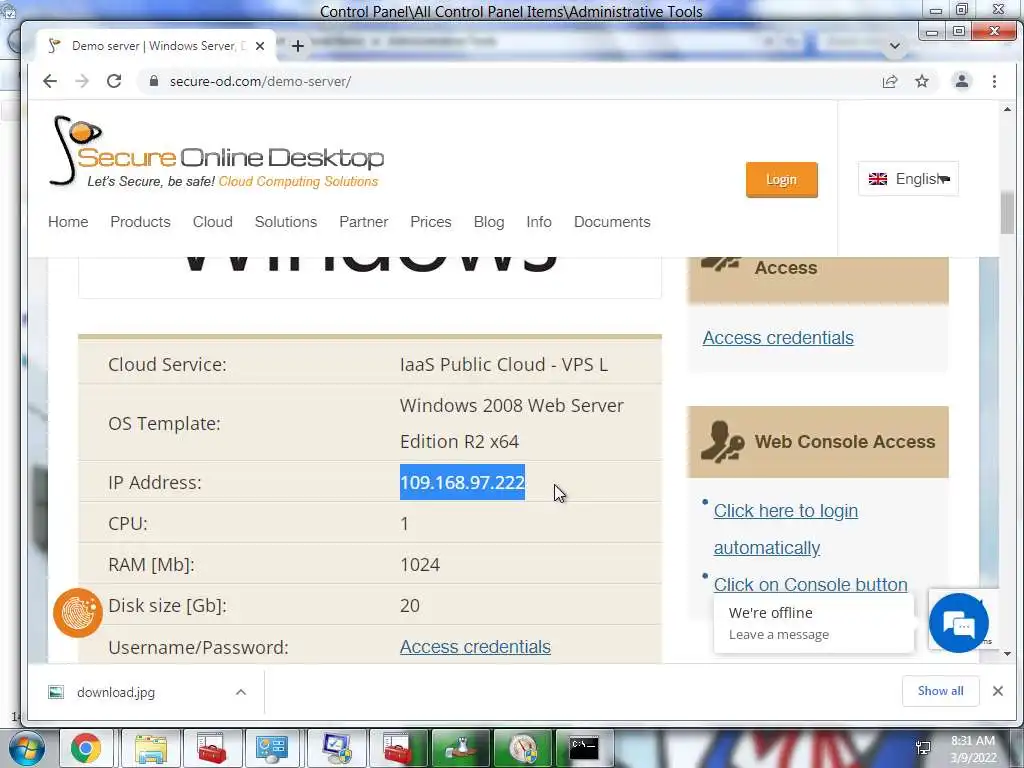
Task: Click the address bar URL
Action: pos(261,82)
